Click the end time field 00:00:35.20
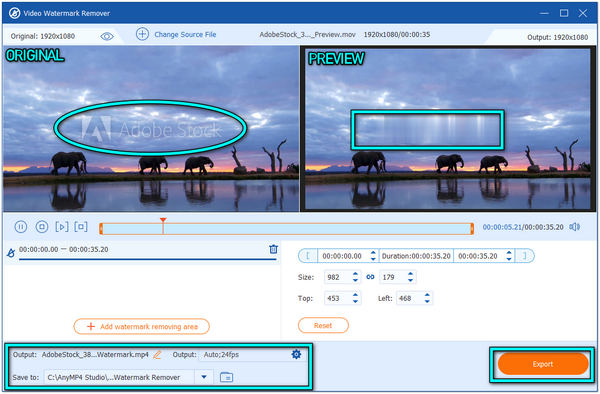This screenshot has height=394, width=600. click(478, 256)
